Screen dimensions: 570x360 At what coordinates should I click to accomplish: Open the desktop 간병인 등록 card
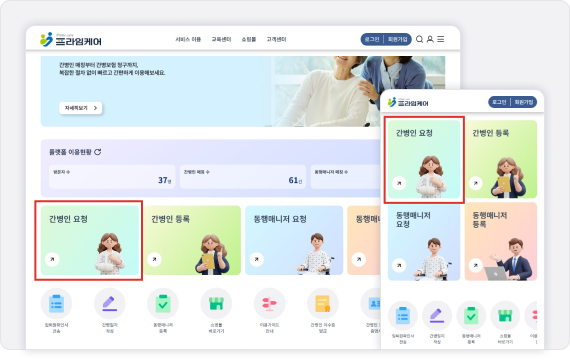192,240
